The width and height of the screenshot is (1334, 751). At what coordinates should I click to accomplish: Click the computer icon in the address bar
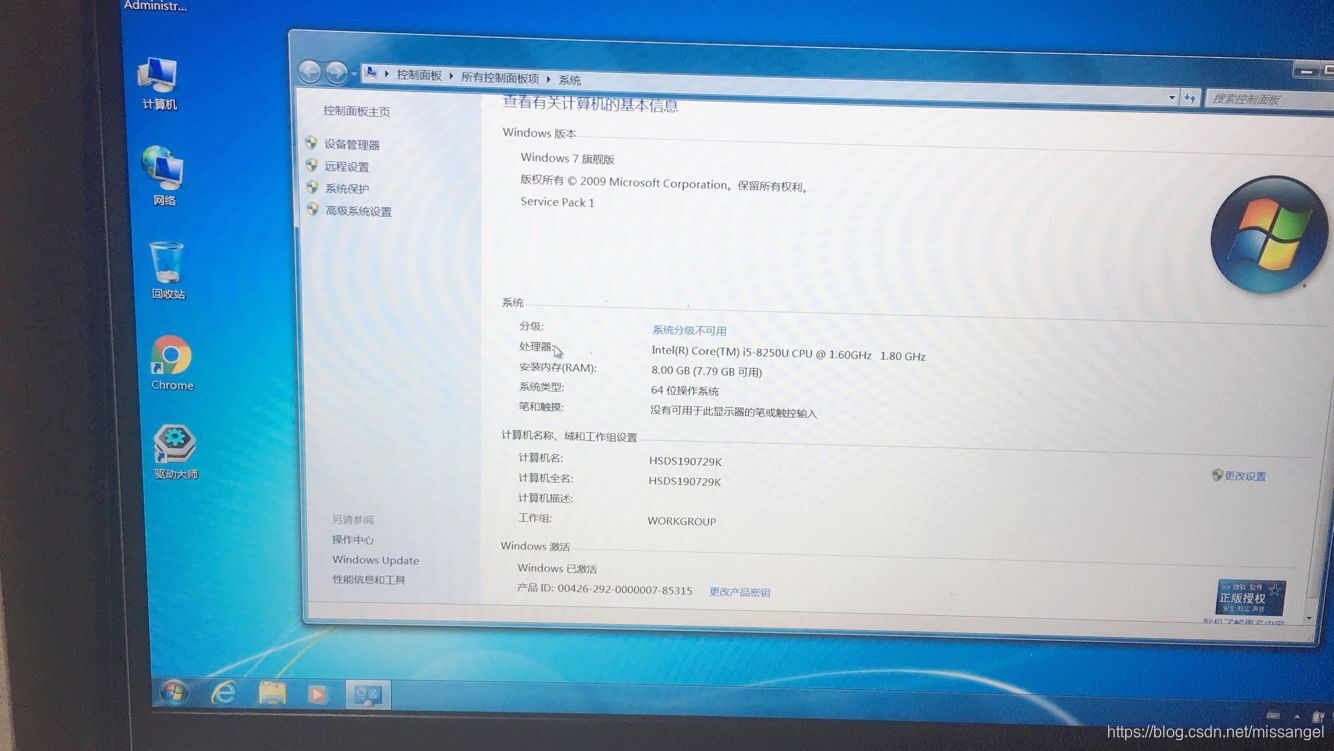(x=371, y=73)
